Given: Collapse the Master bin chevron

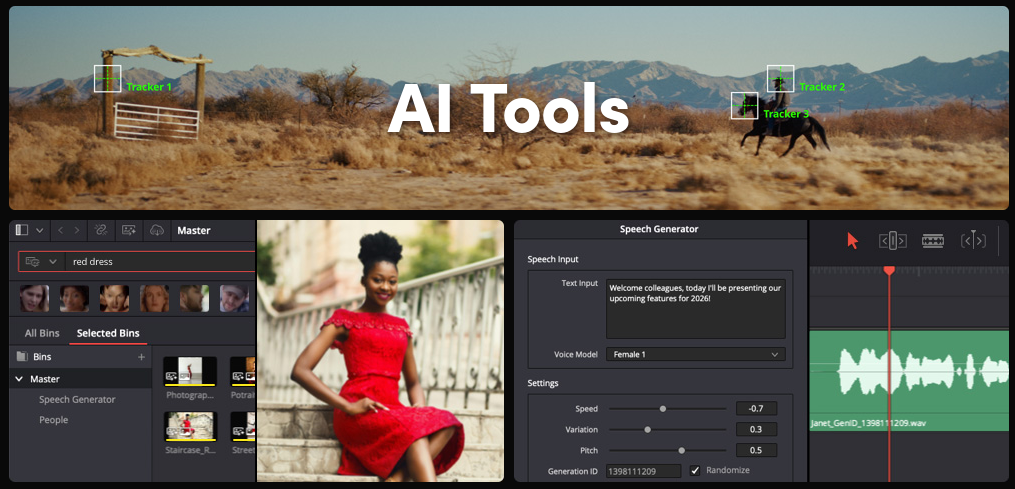Looking at the screenshot, I should 19,379.
